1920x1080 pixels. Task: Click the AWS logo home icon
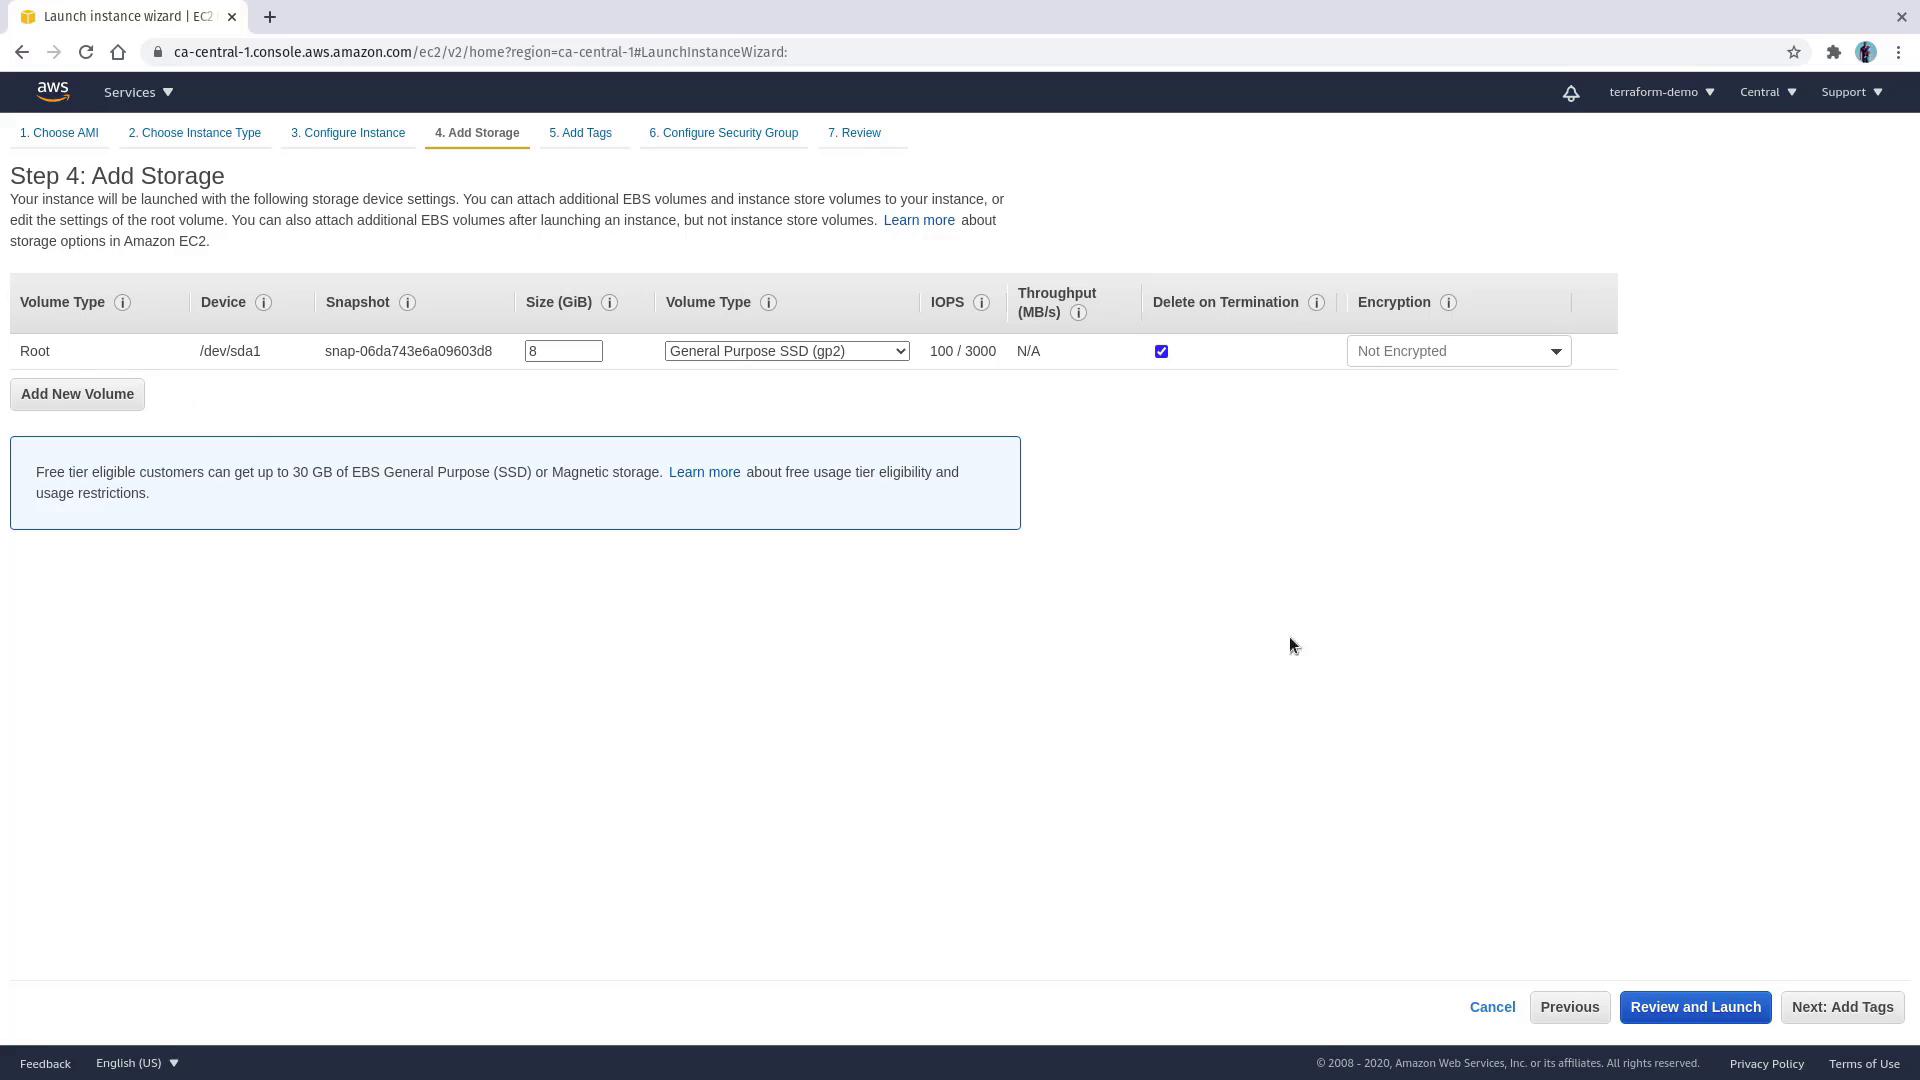(x=53, y=92)
